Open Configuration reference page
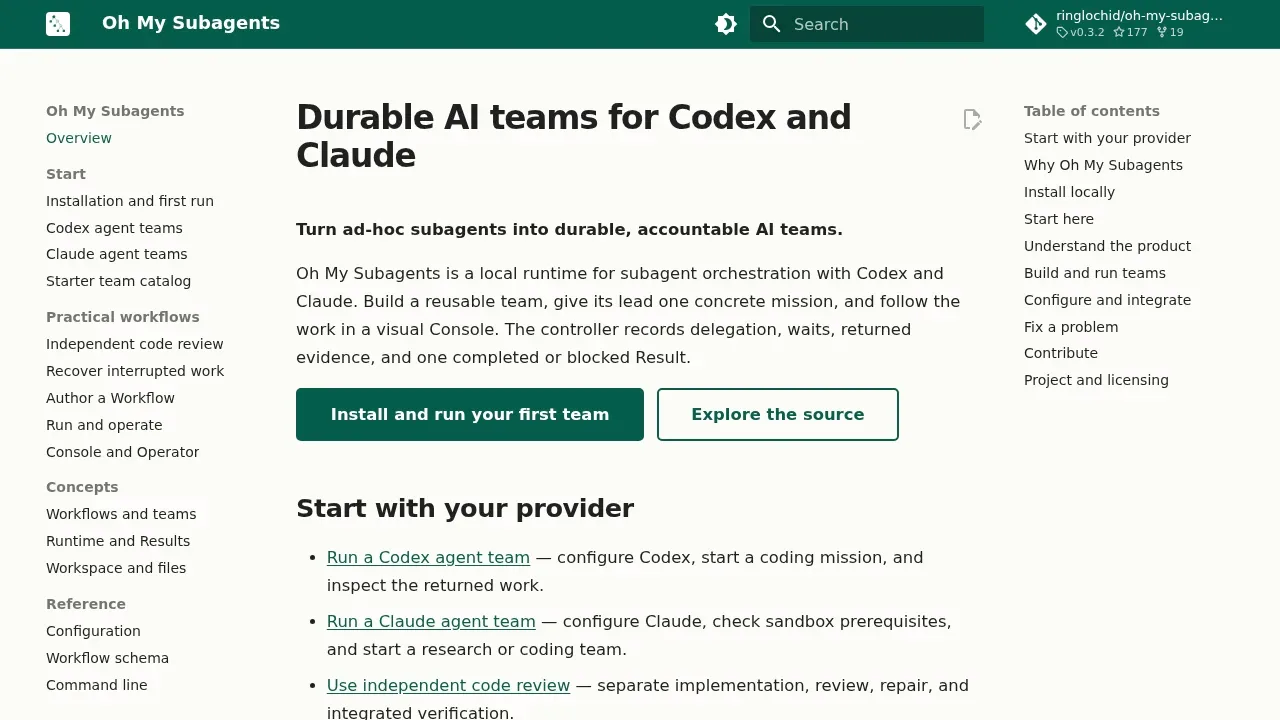This screenshot has width=1280, height=720. pyautogui.click(x=93, y=631)
